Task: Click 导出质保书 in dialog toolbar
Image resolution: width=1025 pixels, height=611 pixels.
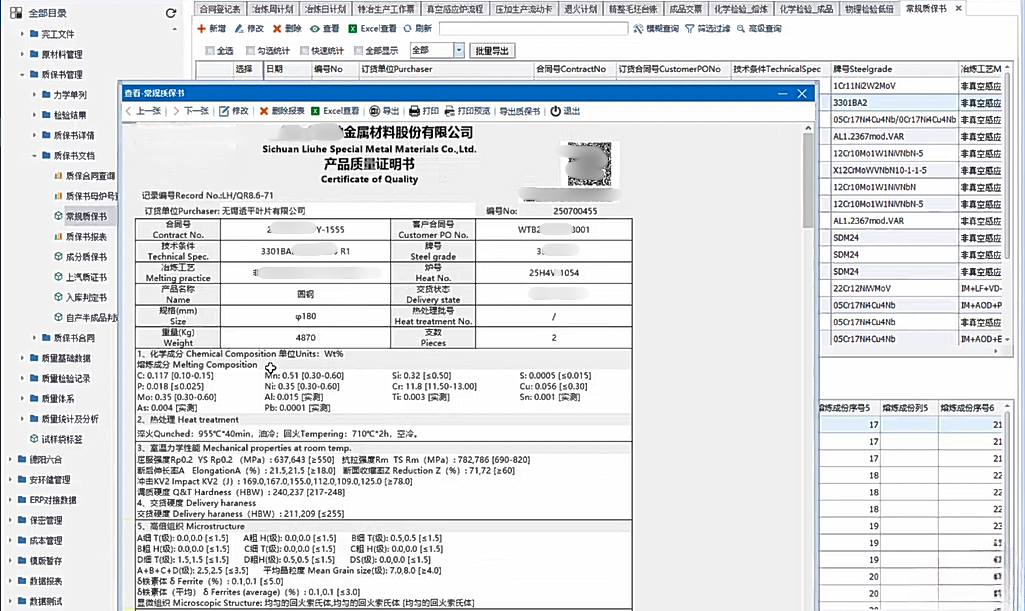Action: point(520,111)
